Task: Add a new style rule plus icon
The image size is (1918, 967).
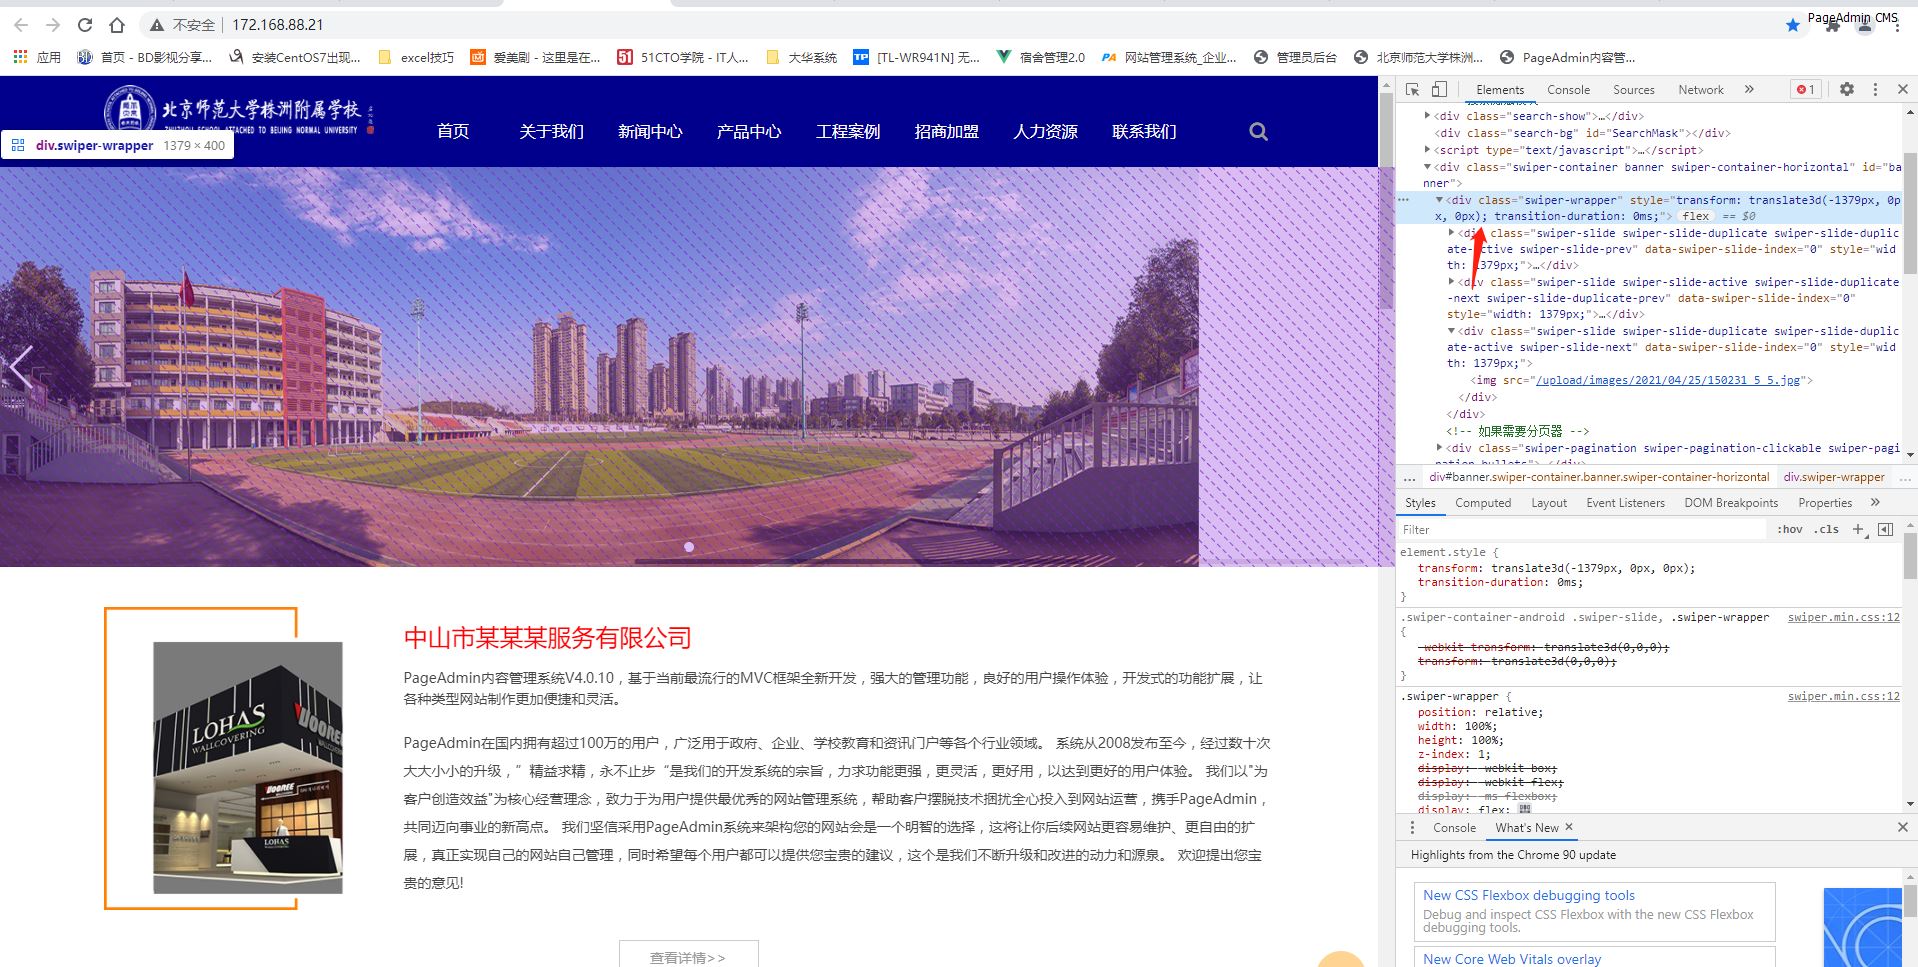Action: click(x=1858, y=529)
